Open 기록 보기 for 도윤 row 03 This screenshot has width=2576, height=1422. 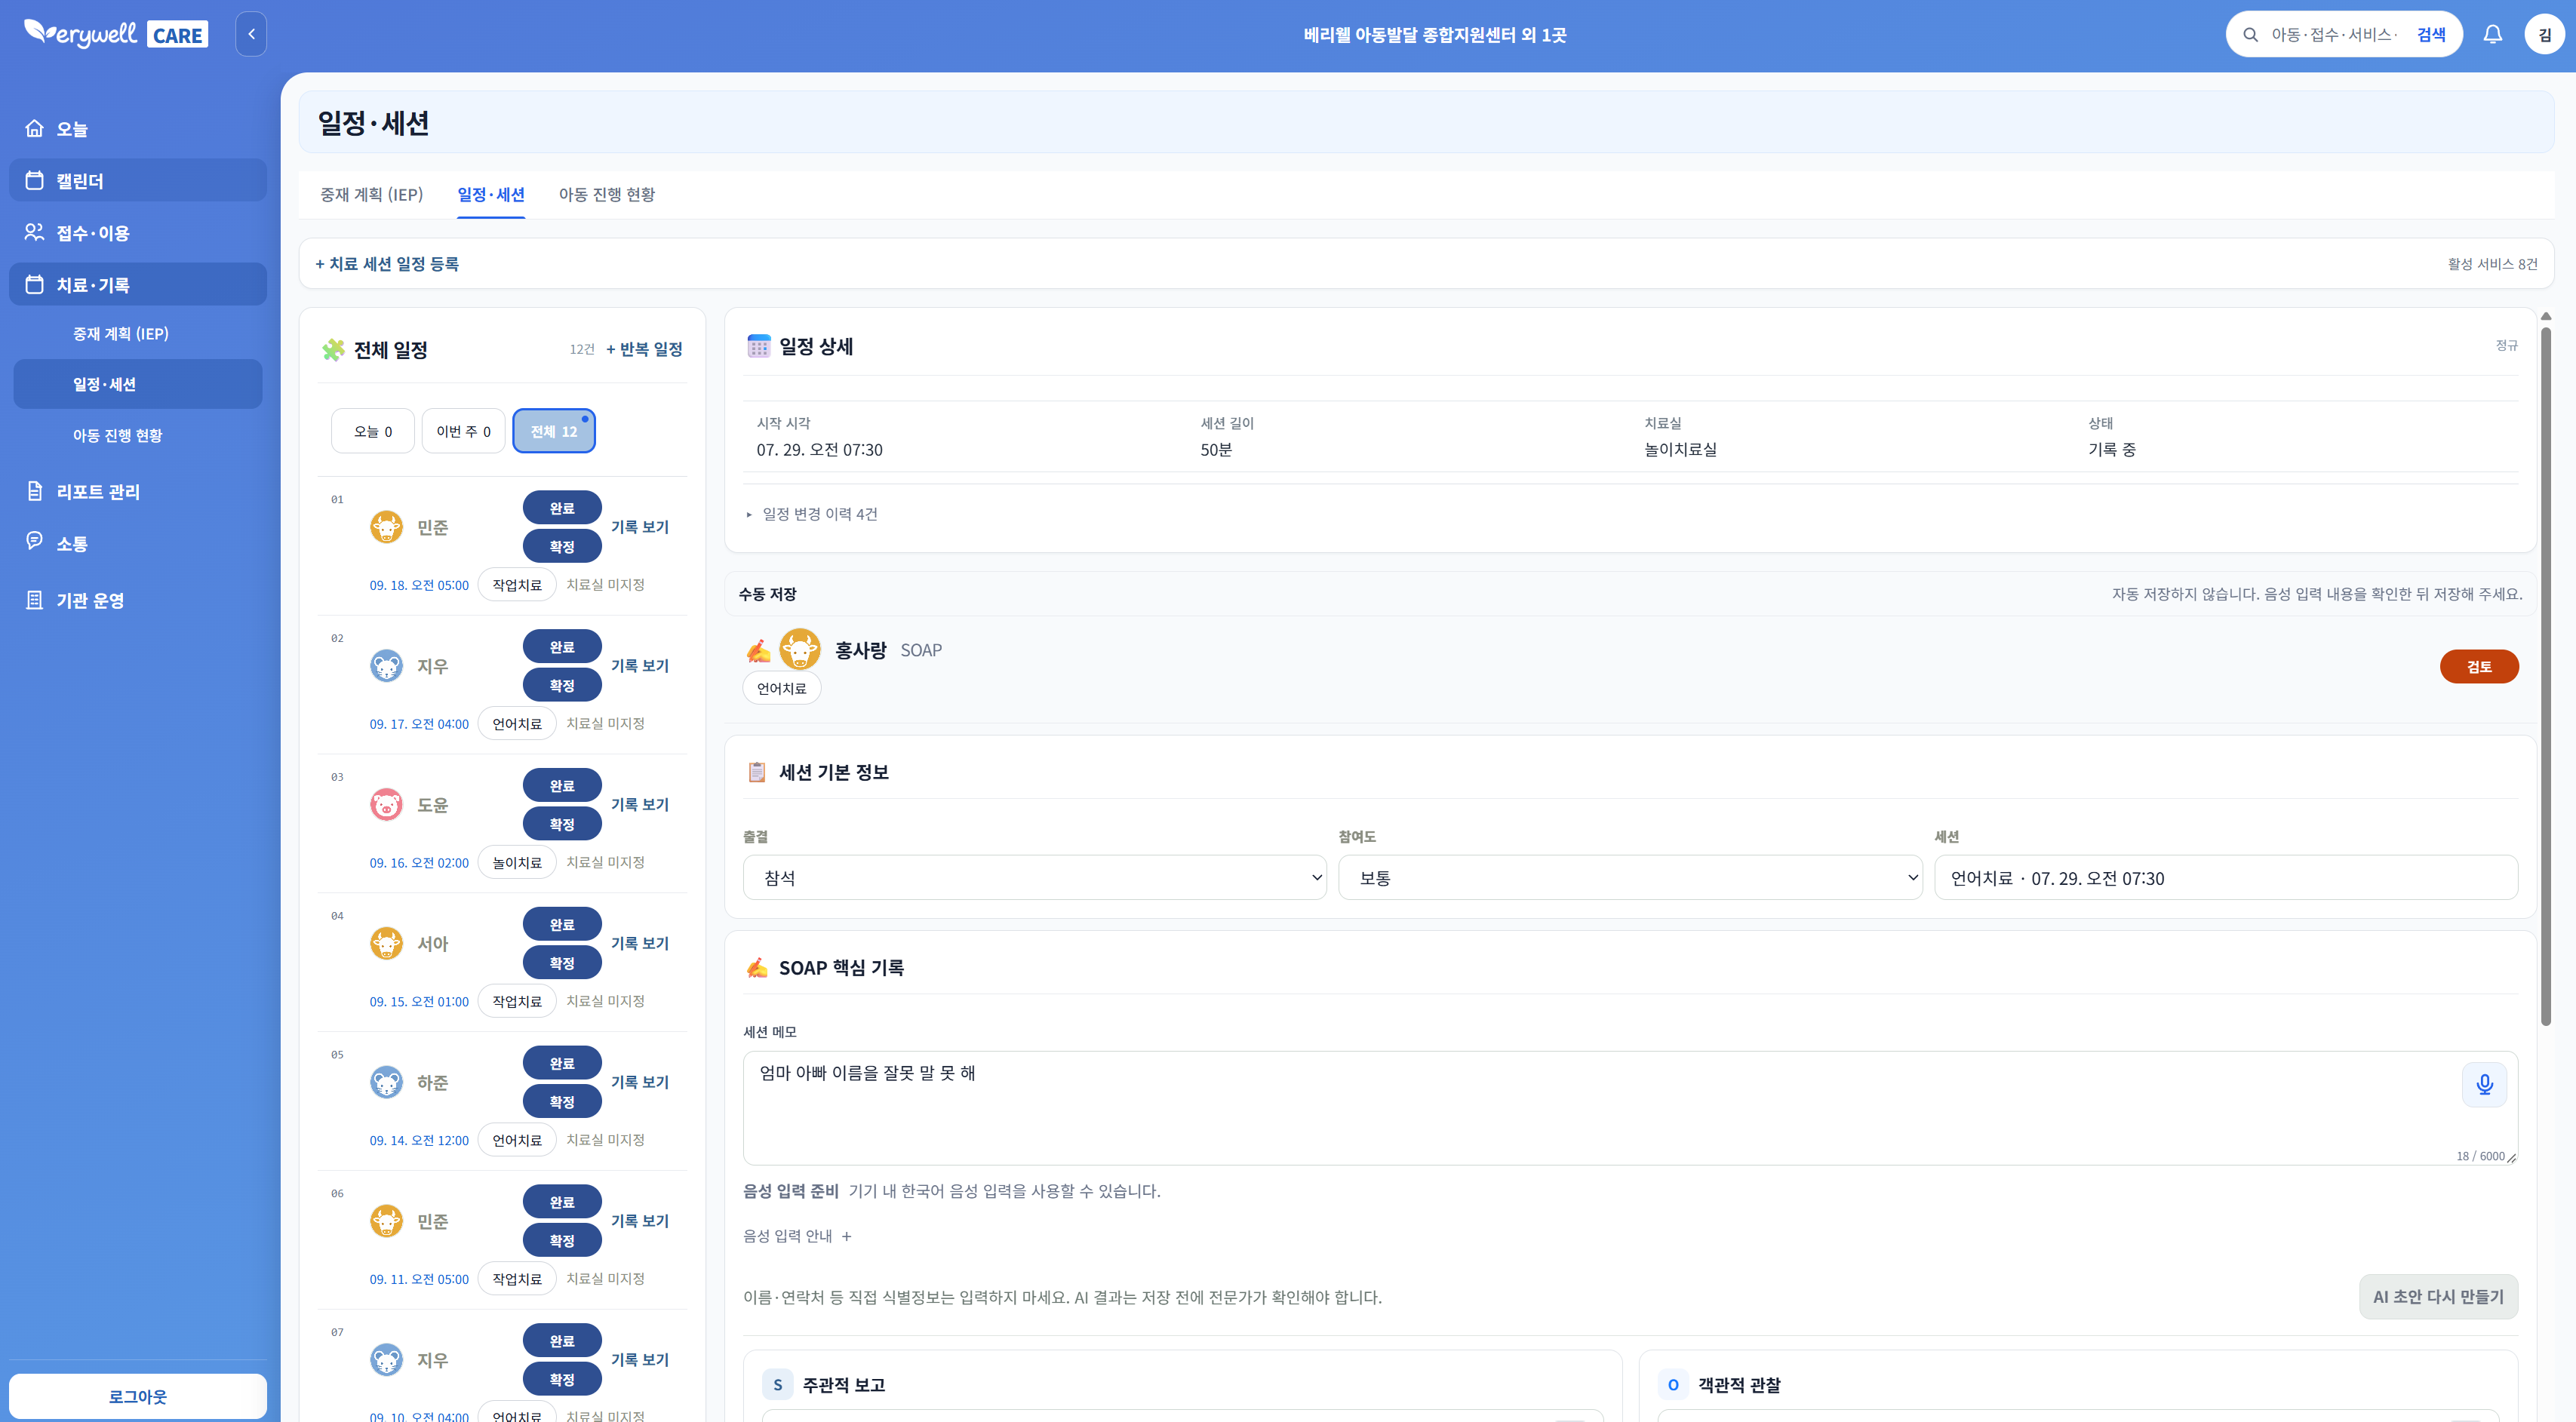[x=640, y=805]
